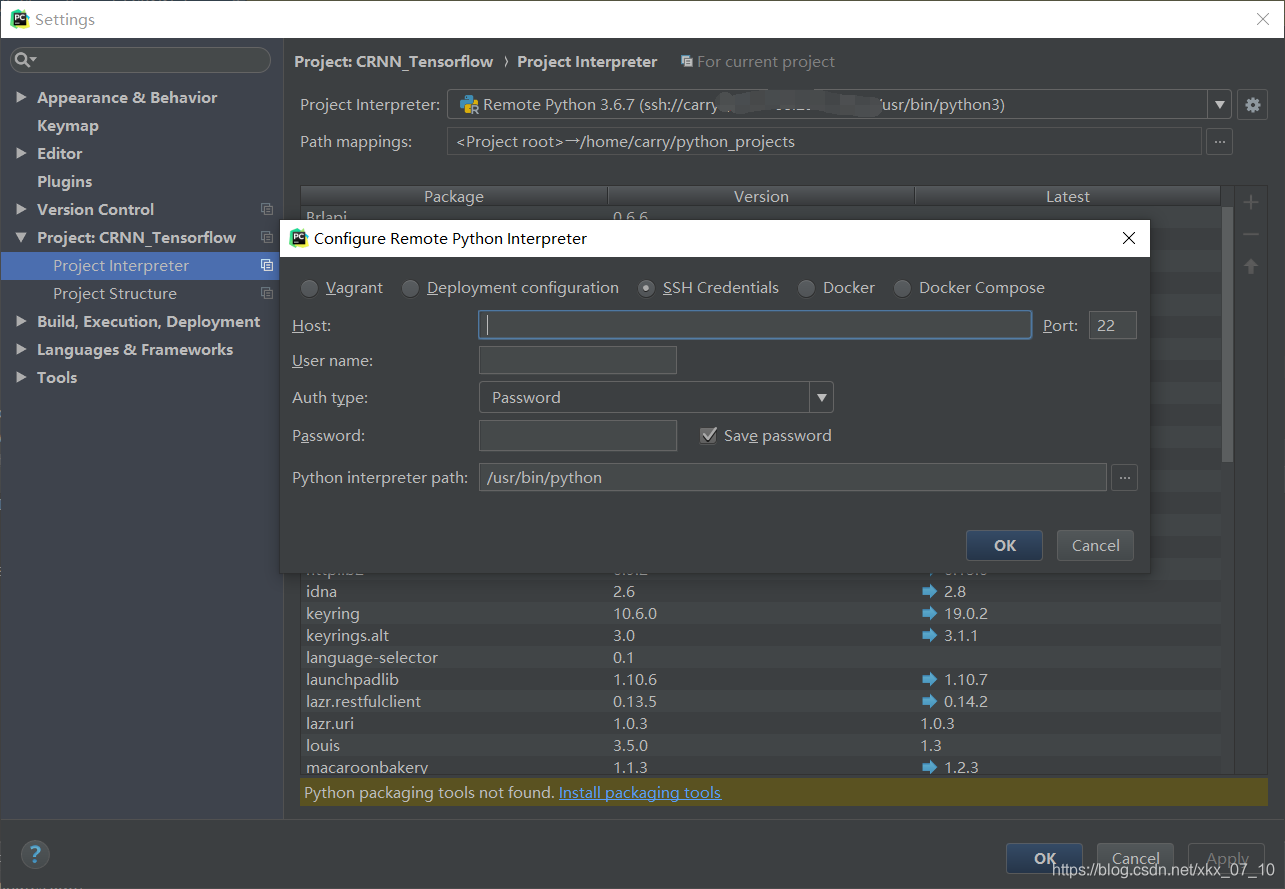The height and width of the screenshot is (889, 1285).
Task: Click the Port input field
Action: point(1113,325)
